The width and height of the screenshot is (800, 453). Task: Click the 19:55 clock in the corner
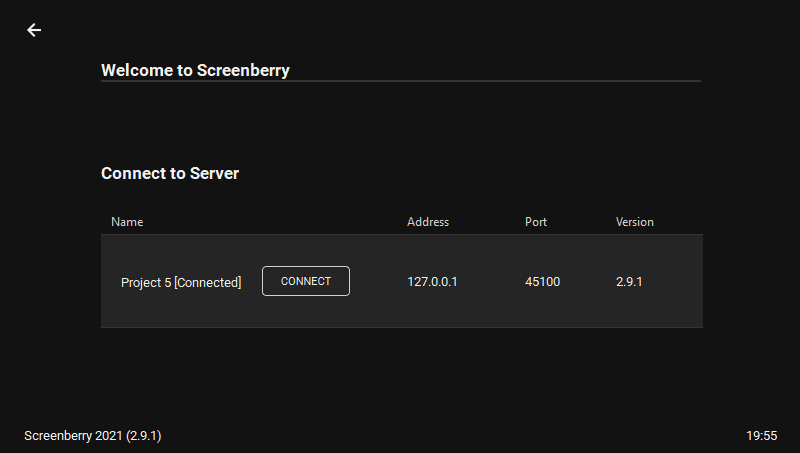point(762,436)
